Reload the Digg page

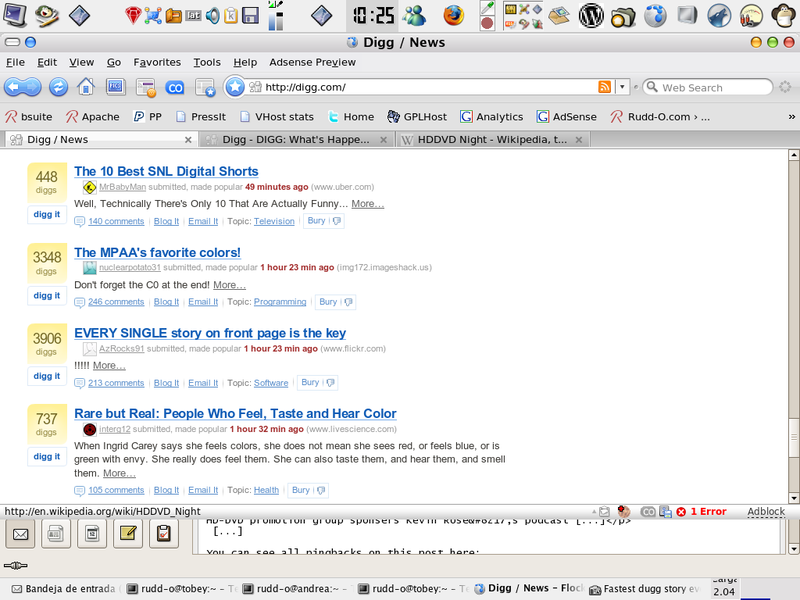click(x=58, y=87)
